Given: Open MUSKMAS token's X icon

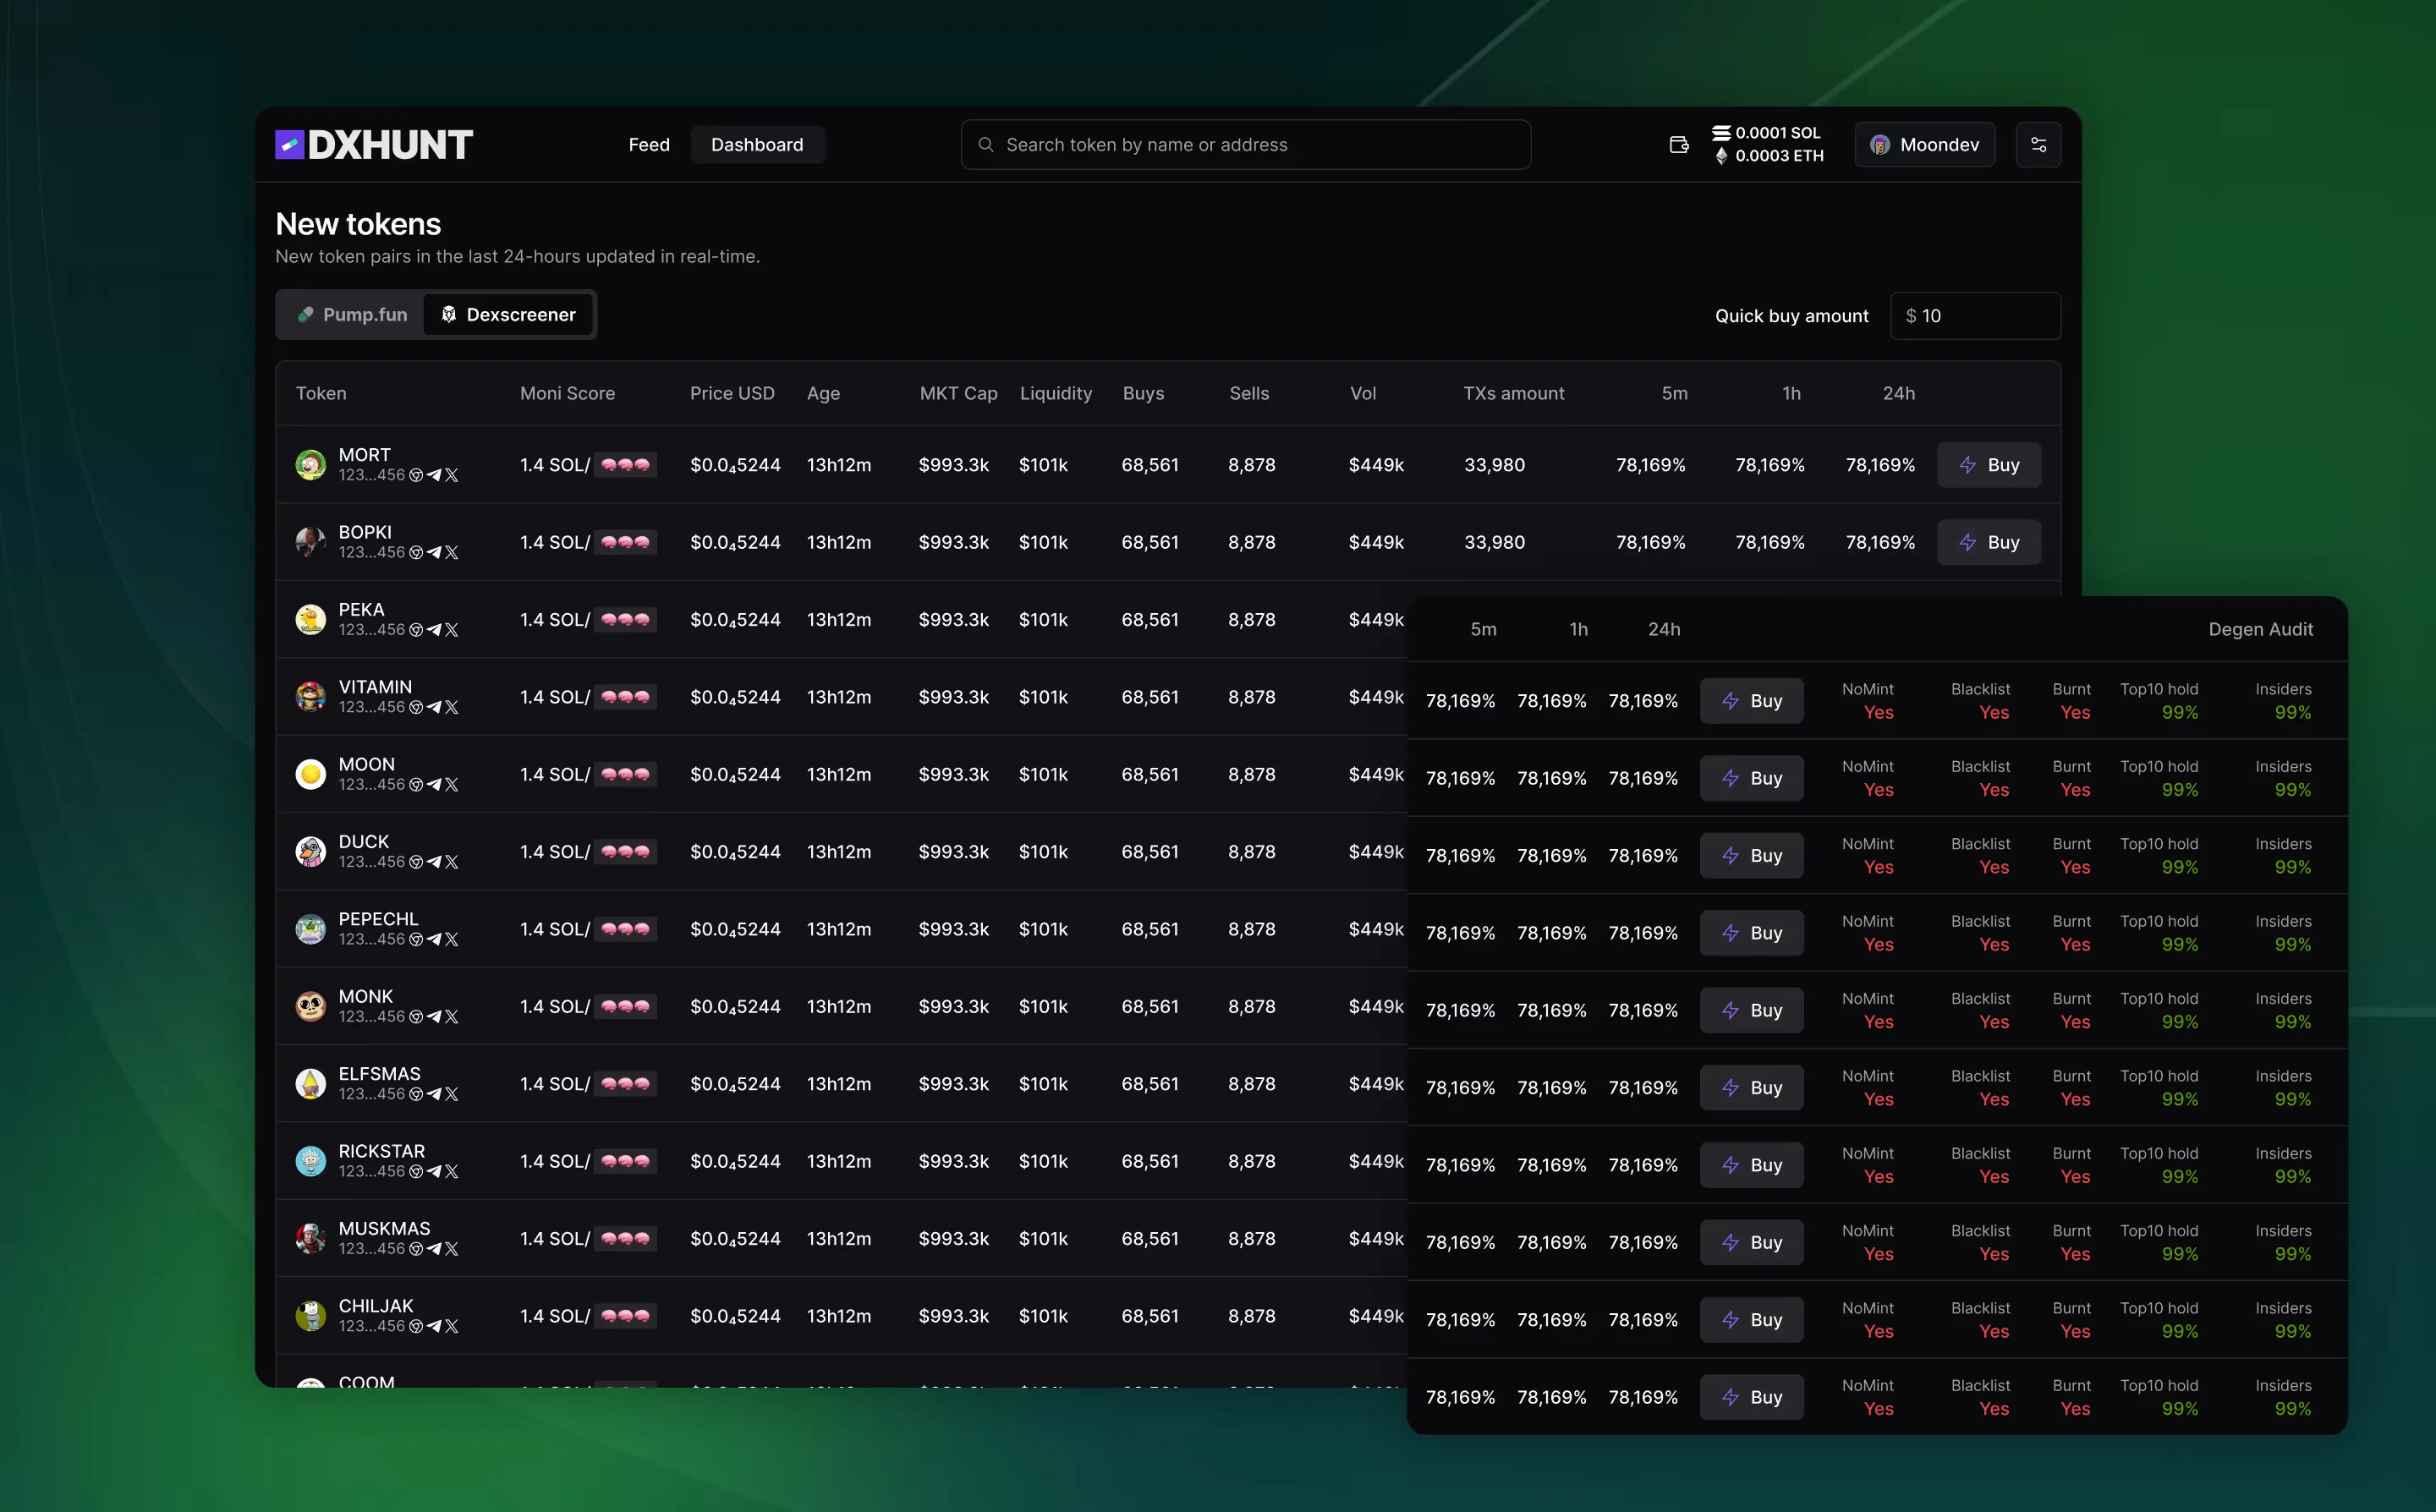Looking at the screenshot, I should [x=452, y=1249].
